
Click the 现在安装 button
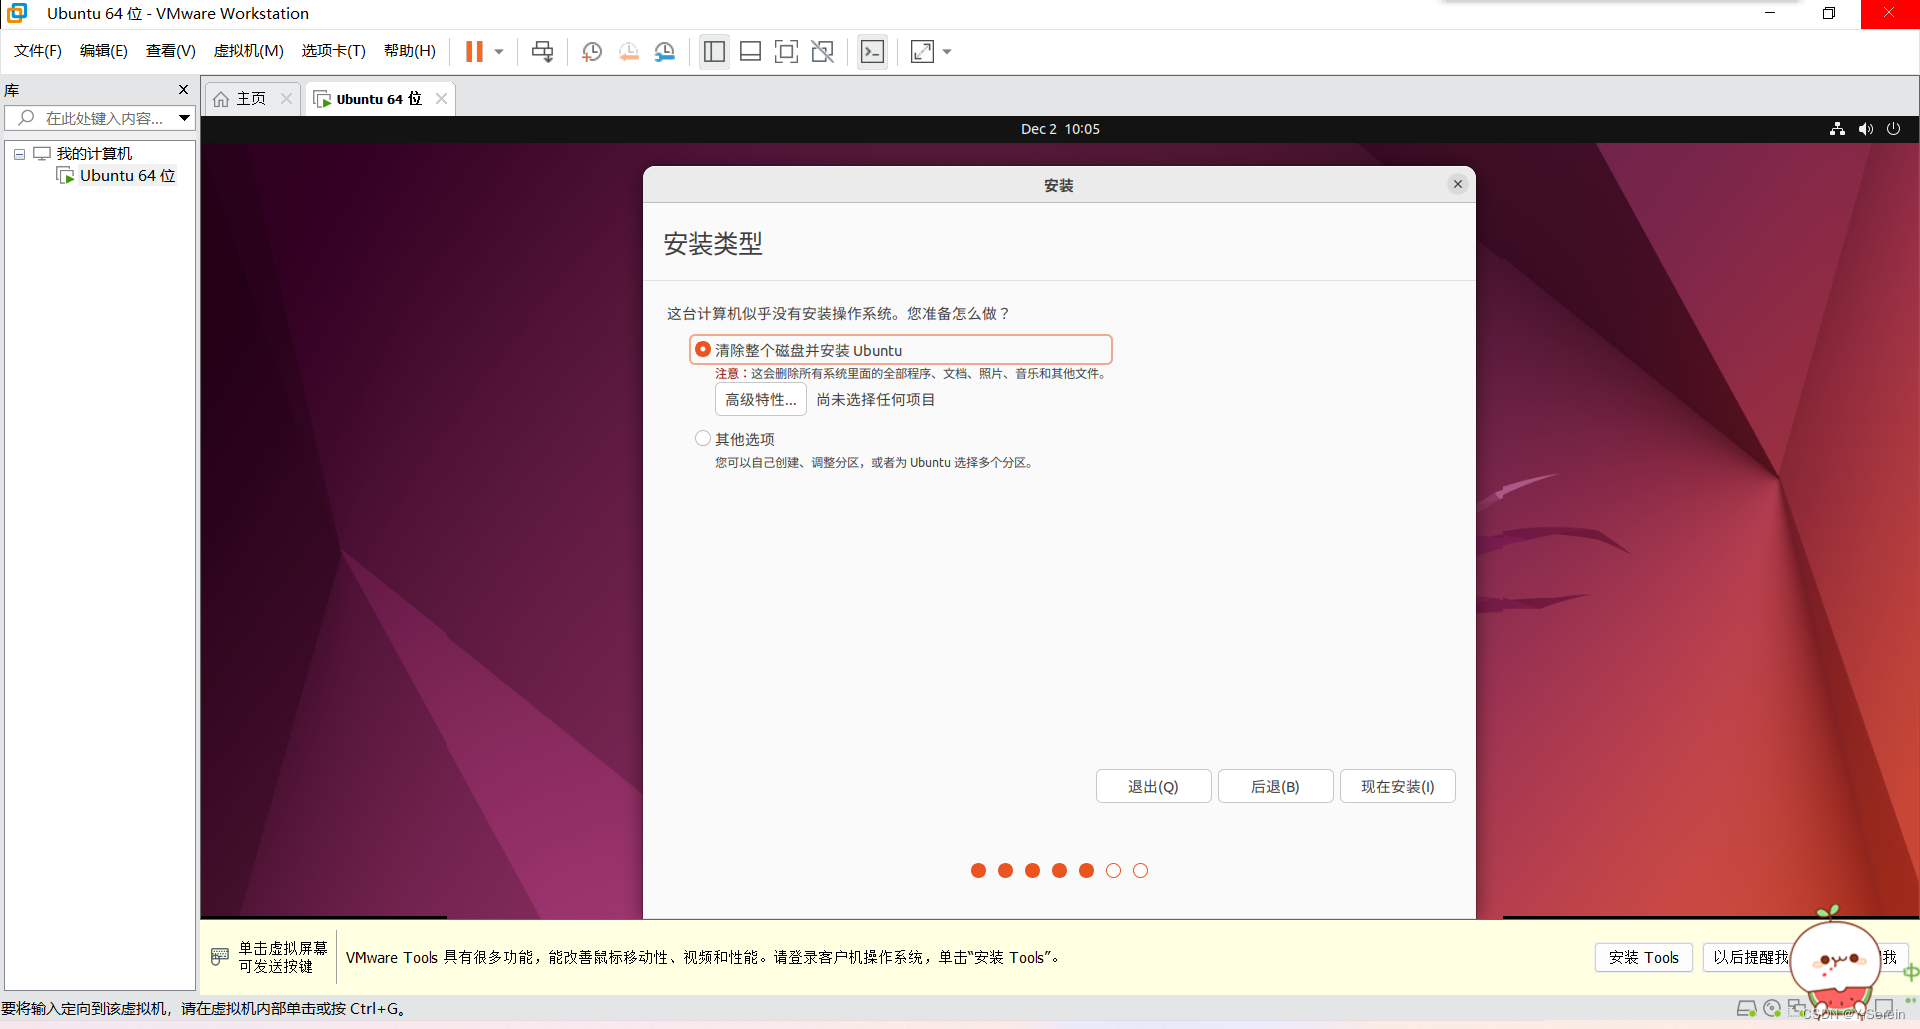point(1397,786)
